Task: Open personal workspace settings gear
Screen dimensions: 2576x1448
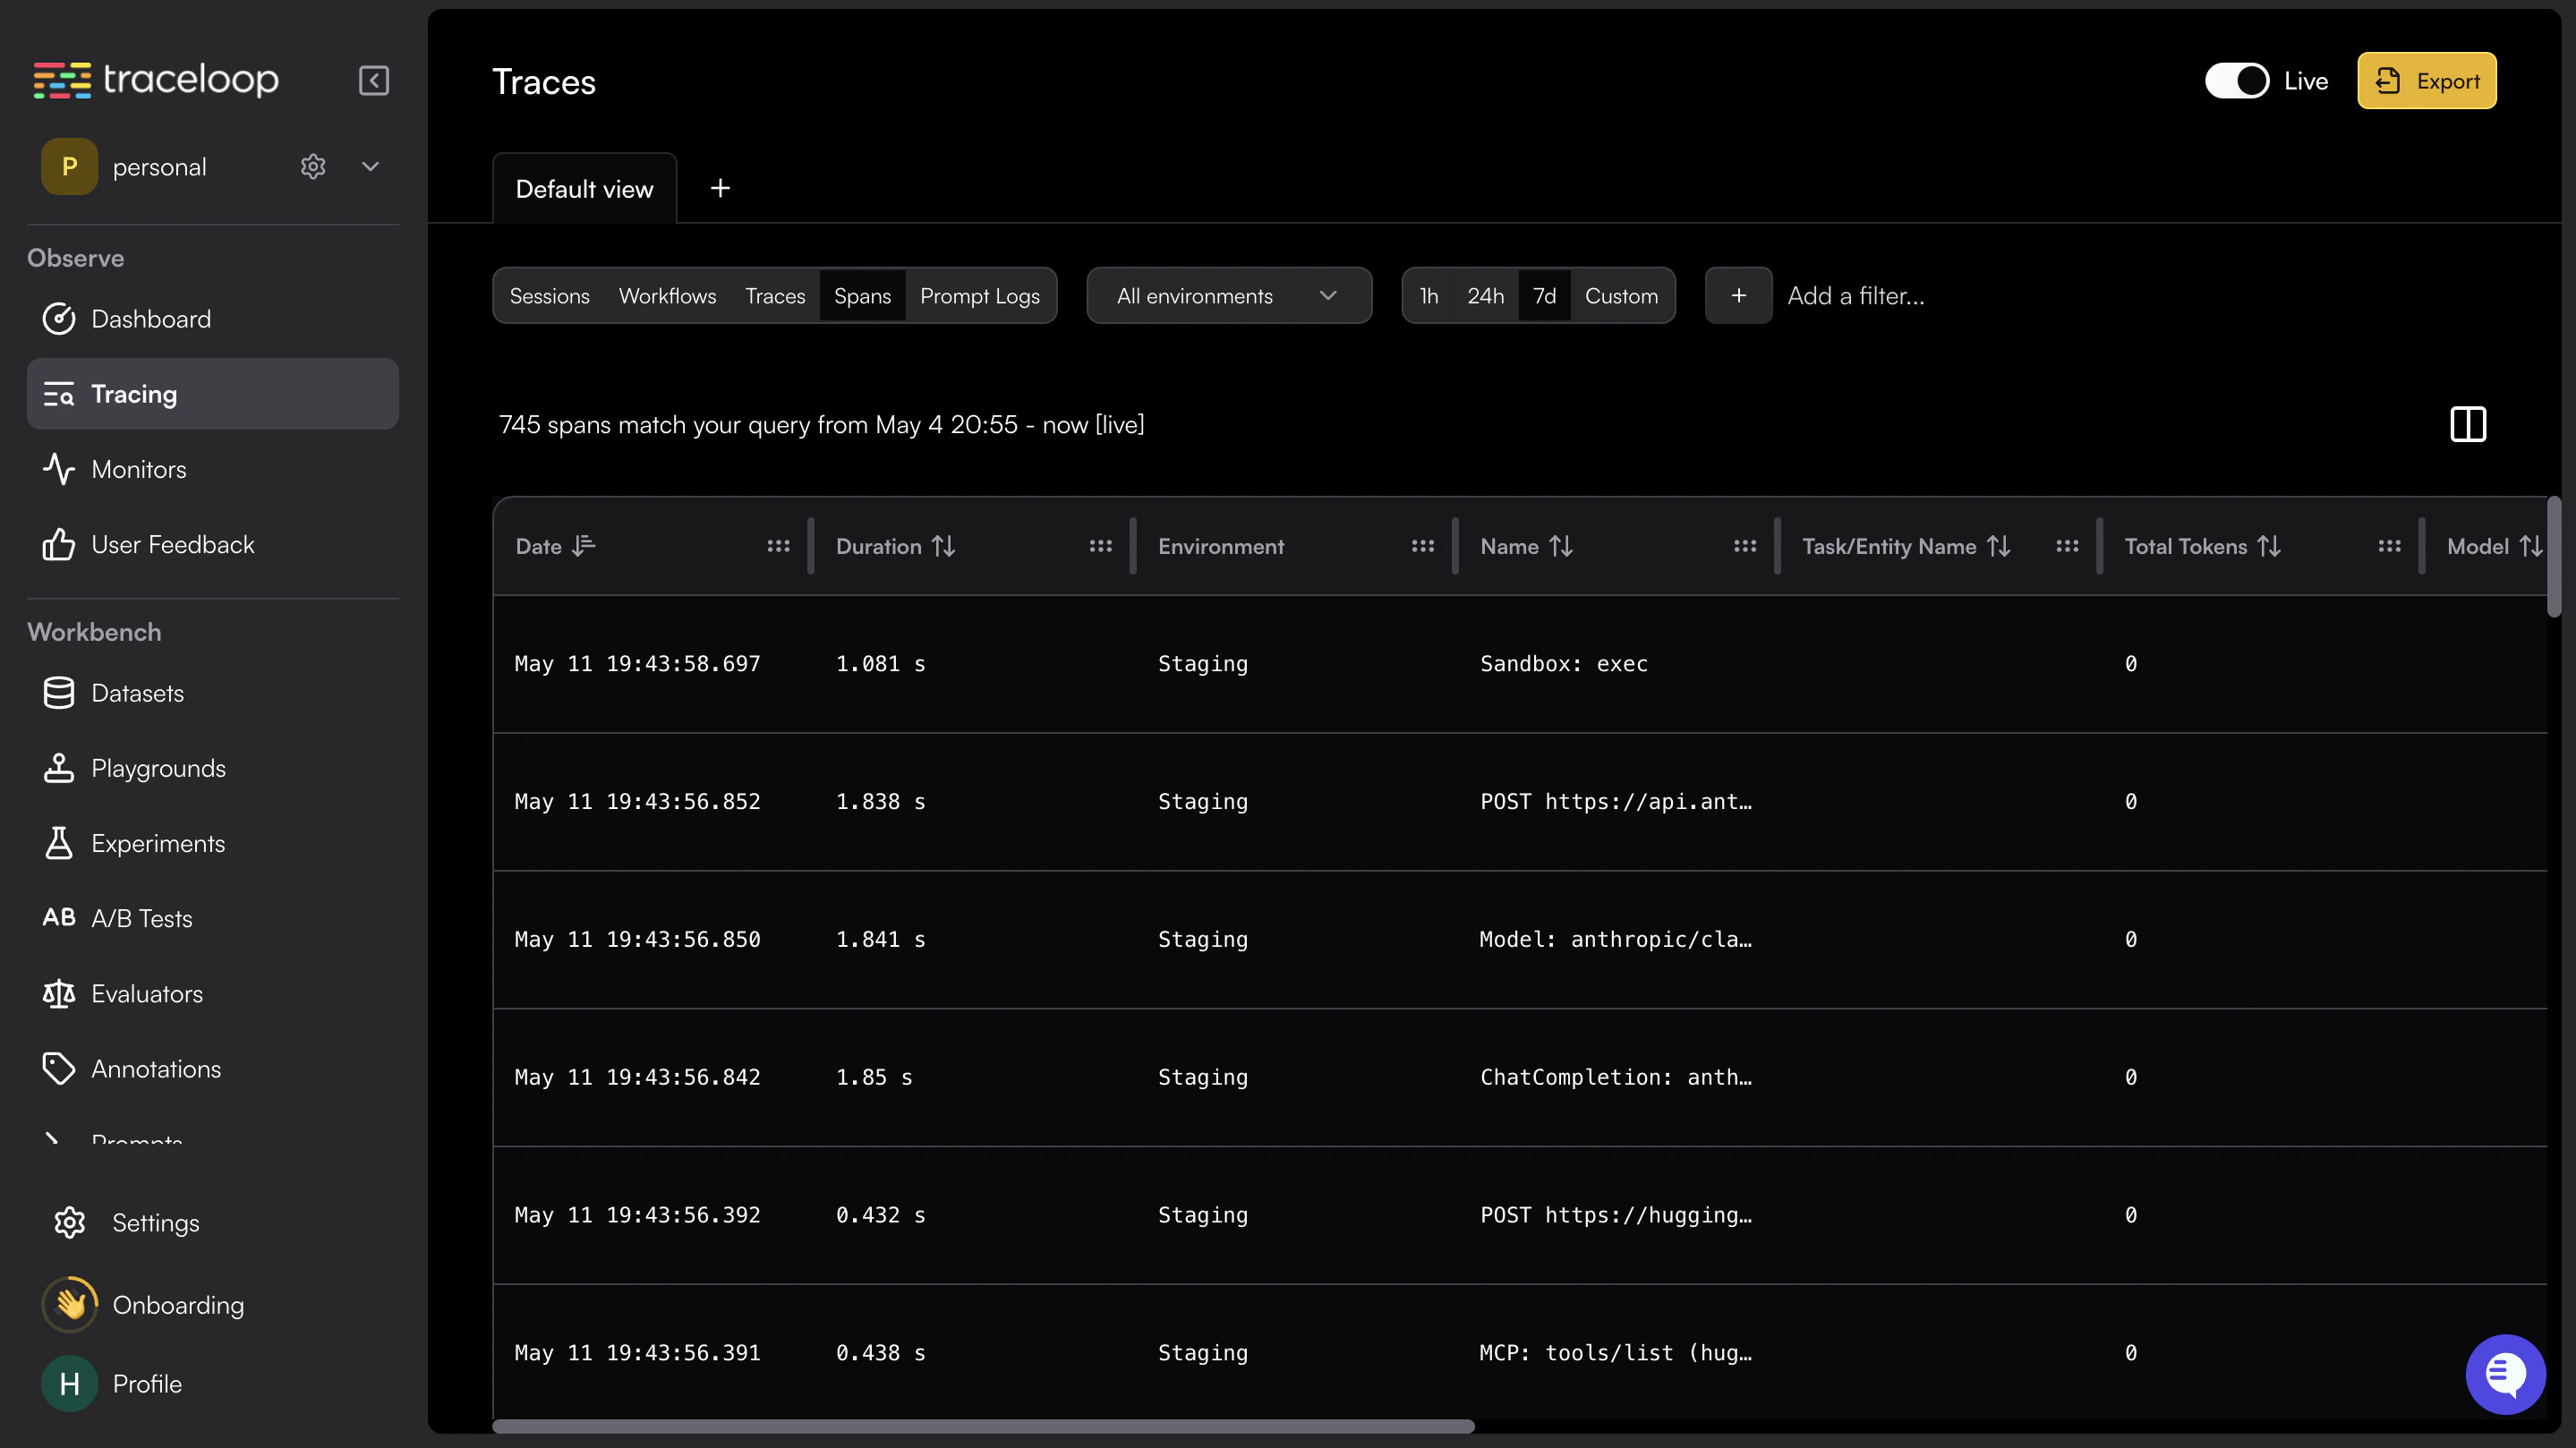Action: click(x=313, y=166)
